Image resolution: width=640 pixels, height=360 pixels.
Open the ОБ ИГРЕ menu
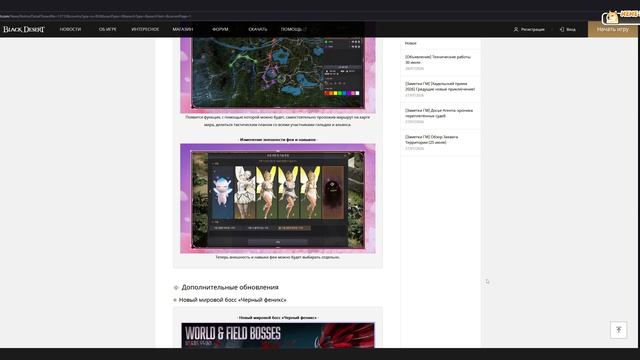(108, 29)
